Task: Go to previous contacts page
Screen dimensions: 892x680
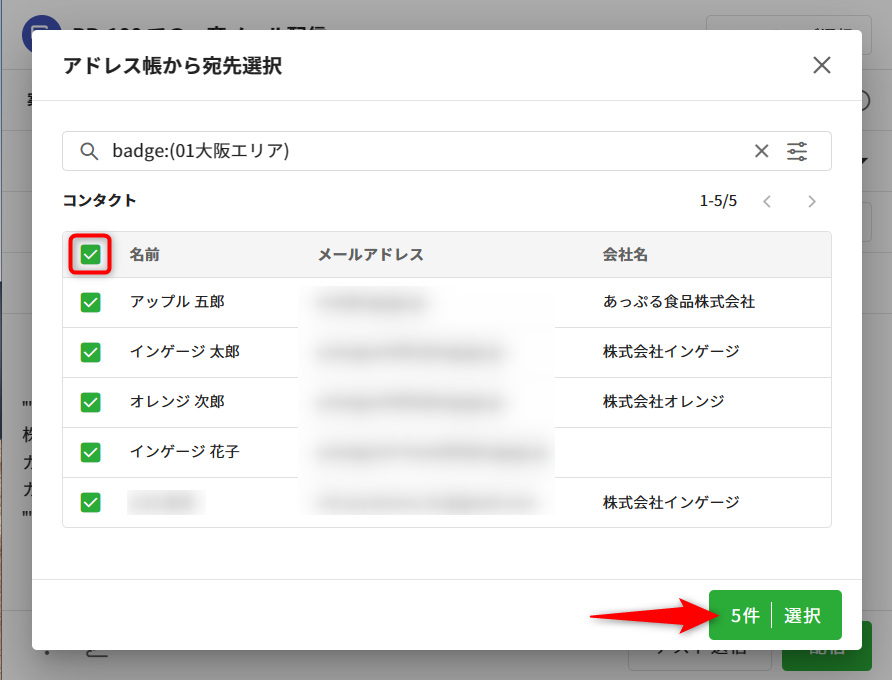Action: [767, 201]
